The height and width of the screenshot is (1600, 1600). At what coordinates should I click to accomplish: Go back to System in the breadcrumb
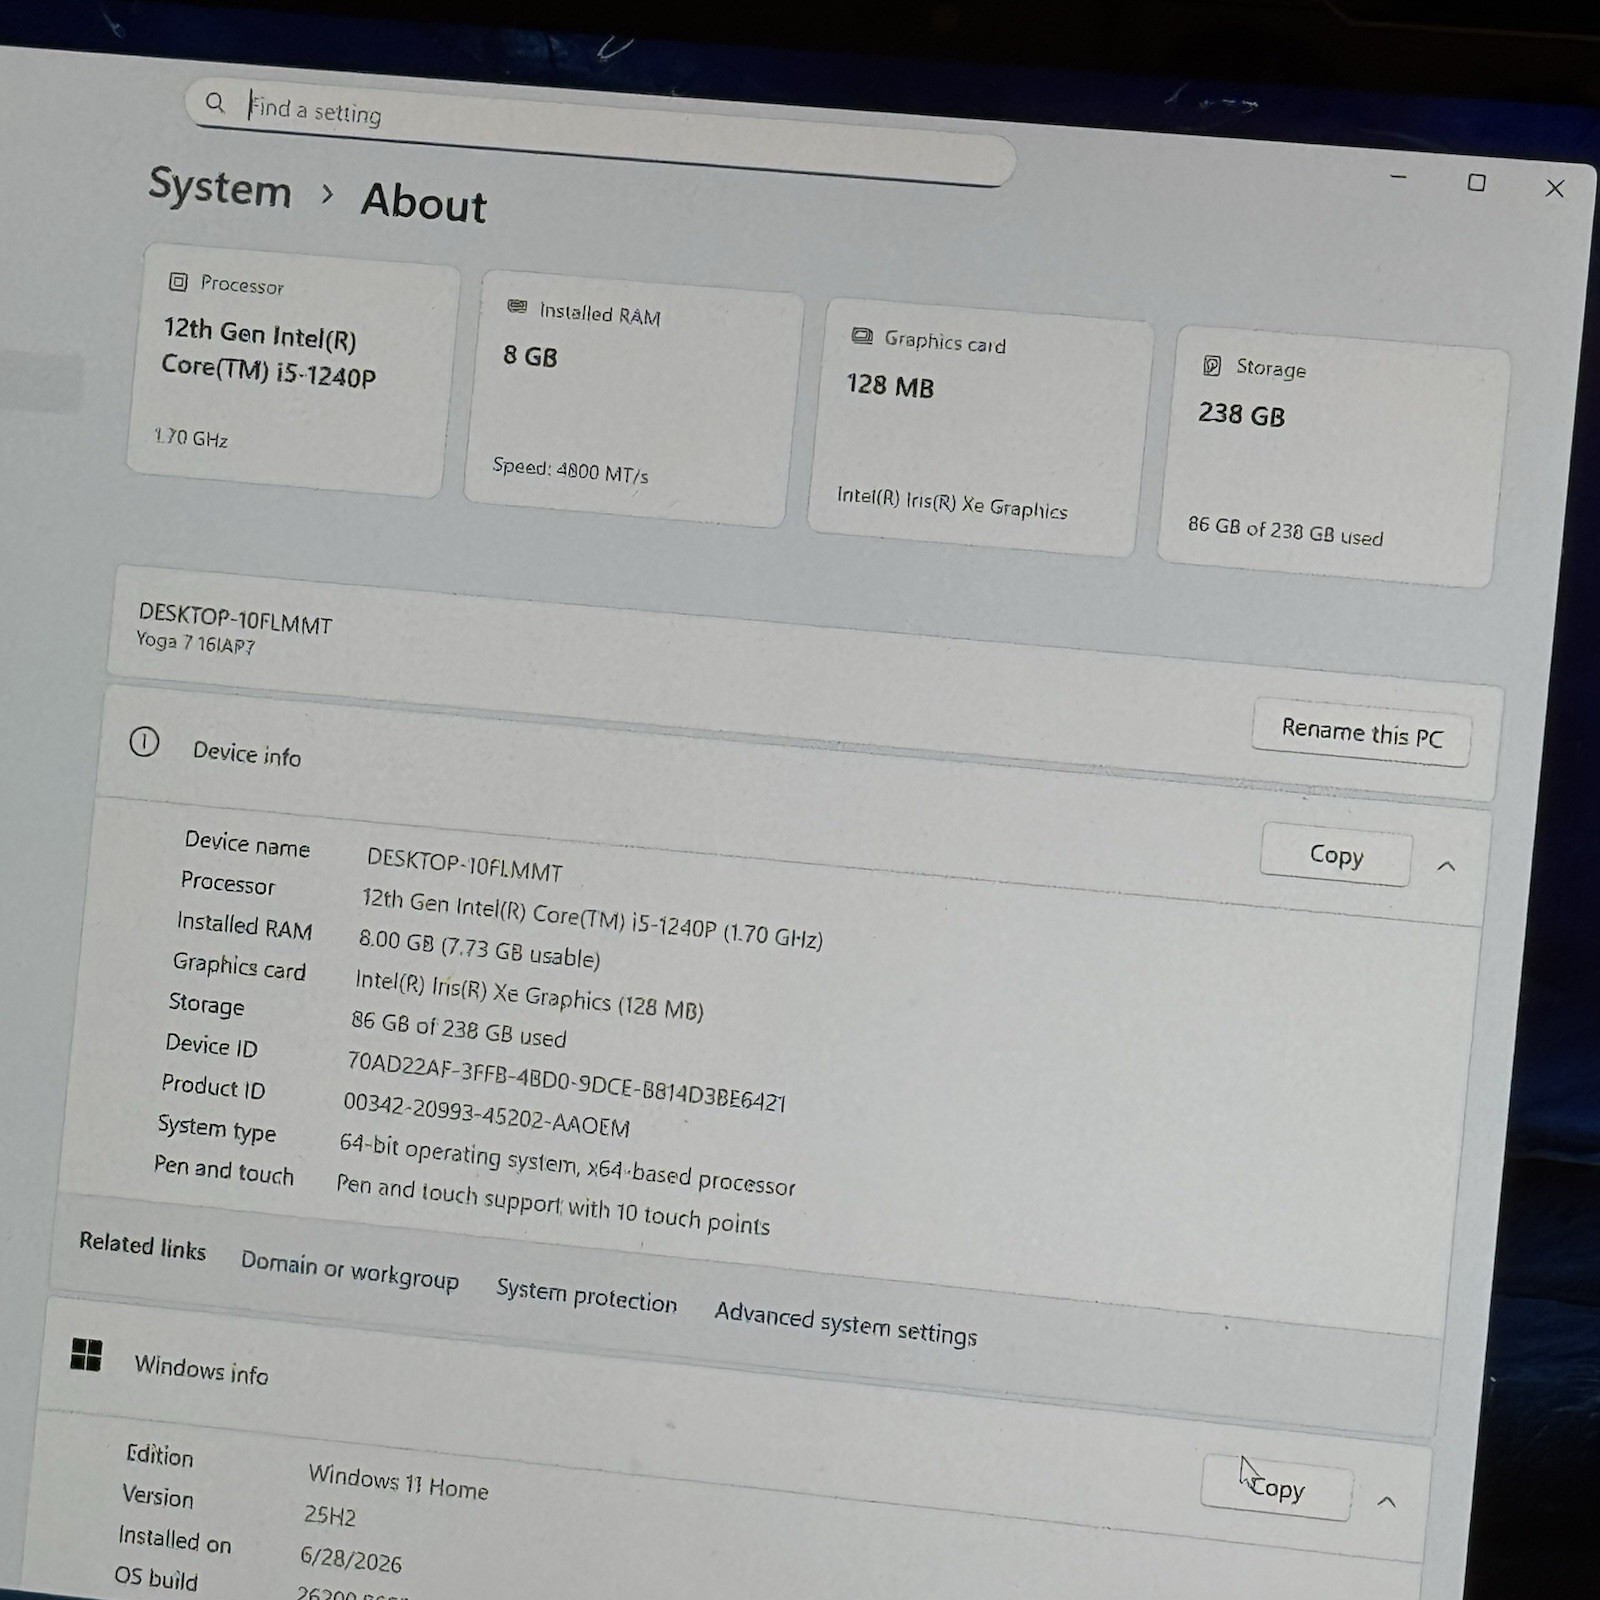(220, 187)
